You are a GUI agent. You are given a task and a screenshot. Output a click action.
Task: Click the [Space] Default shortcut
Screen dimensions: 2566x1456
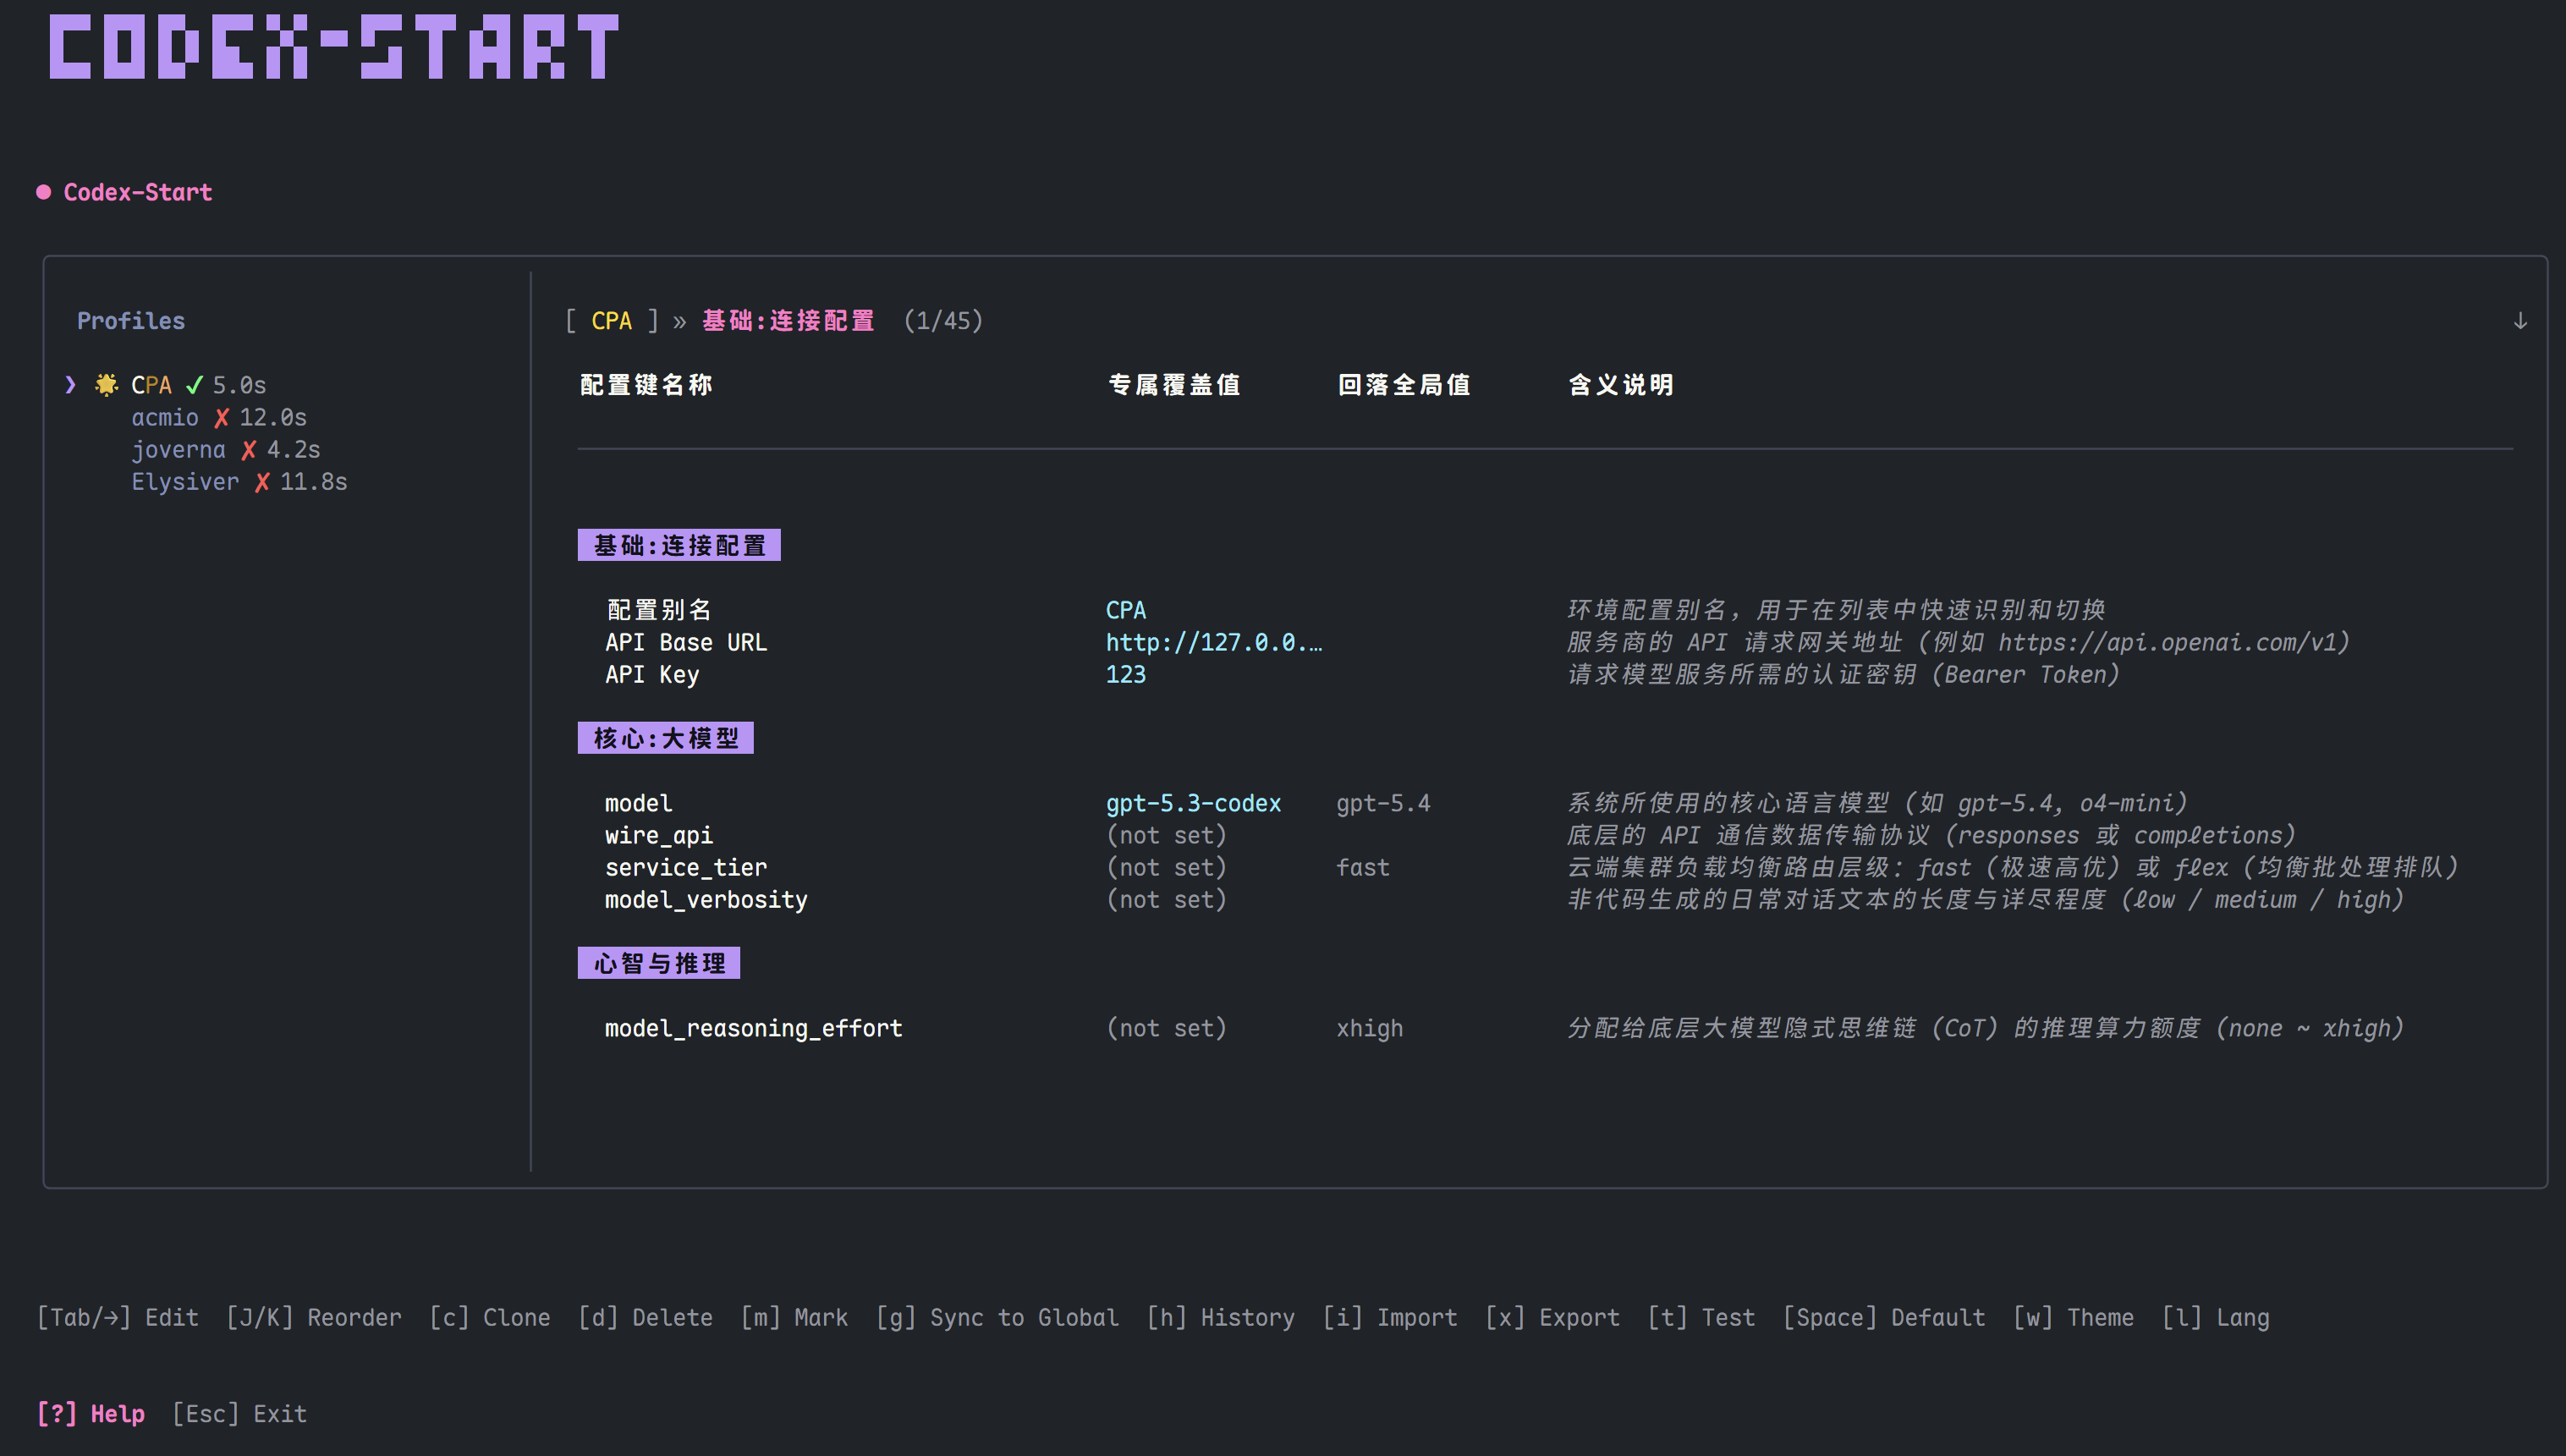pos(1884,1318)
